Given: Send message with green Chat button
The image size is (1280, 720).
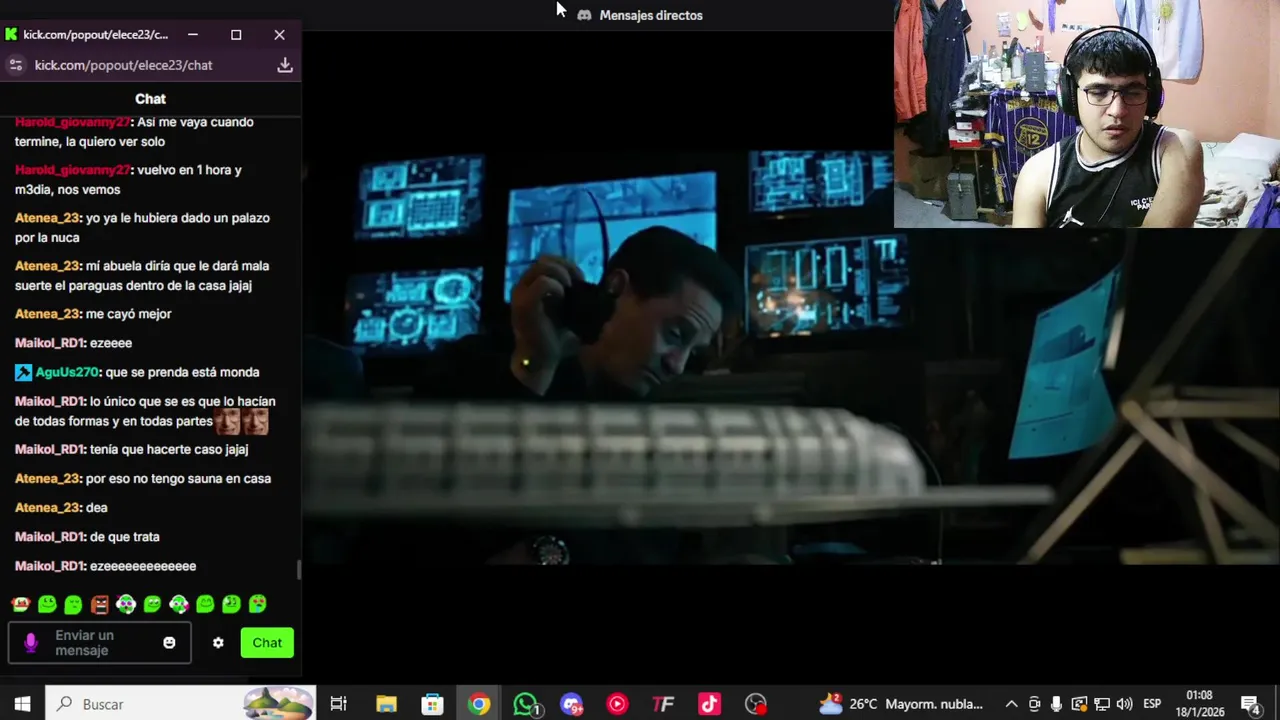Looking at the screenshot, I should click(x=267, y=643).
